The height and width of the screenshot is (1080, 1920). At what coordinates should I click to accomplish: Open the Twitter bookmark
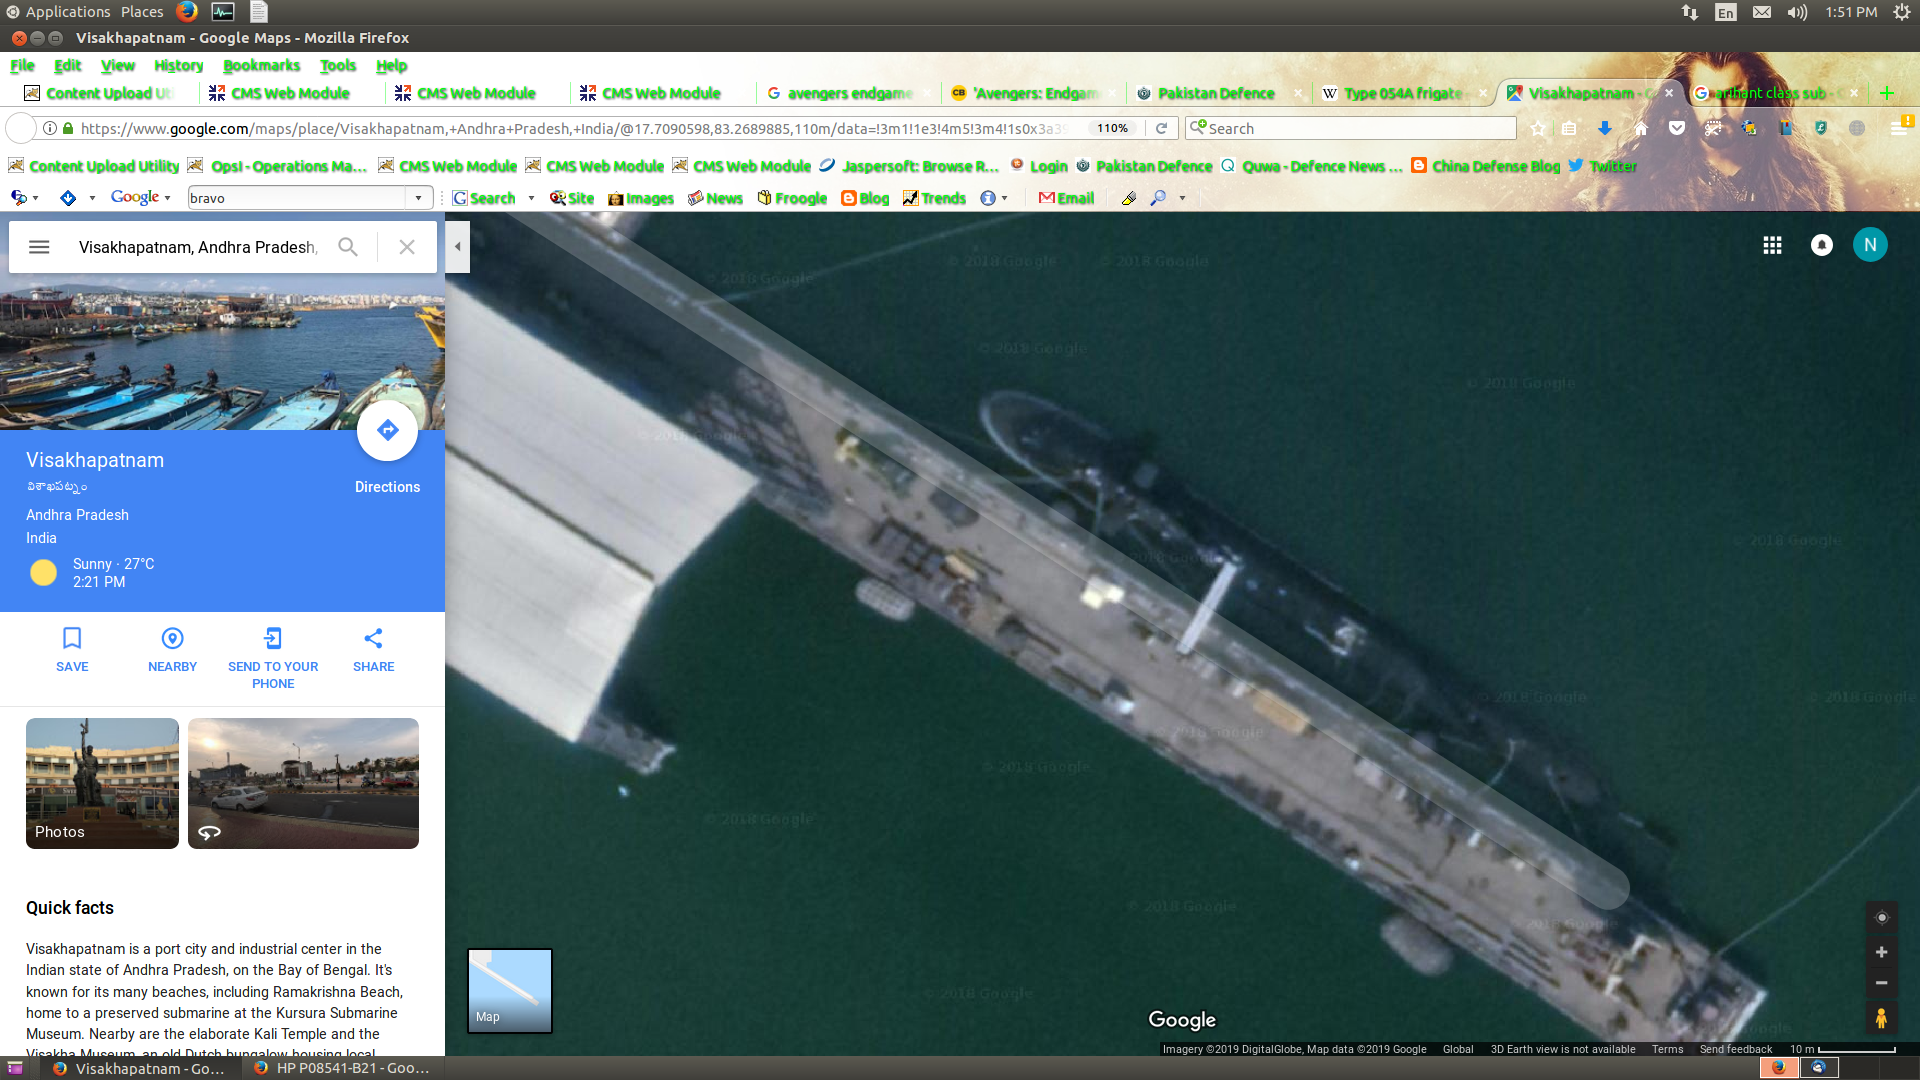tap(1602, 166)
